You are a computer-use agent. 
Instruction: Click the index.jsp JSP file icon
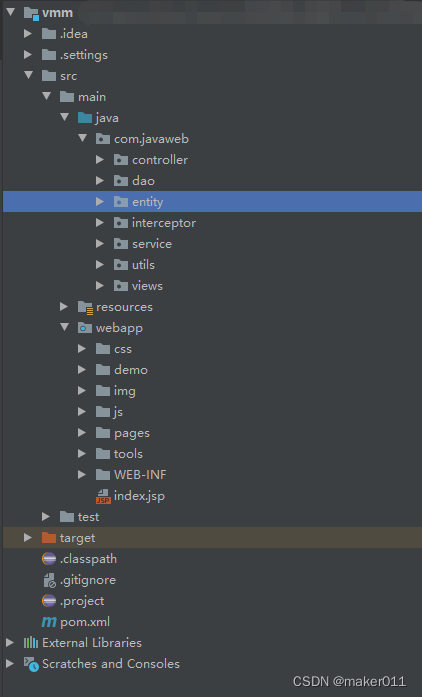(x=103, y=496)
